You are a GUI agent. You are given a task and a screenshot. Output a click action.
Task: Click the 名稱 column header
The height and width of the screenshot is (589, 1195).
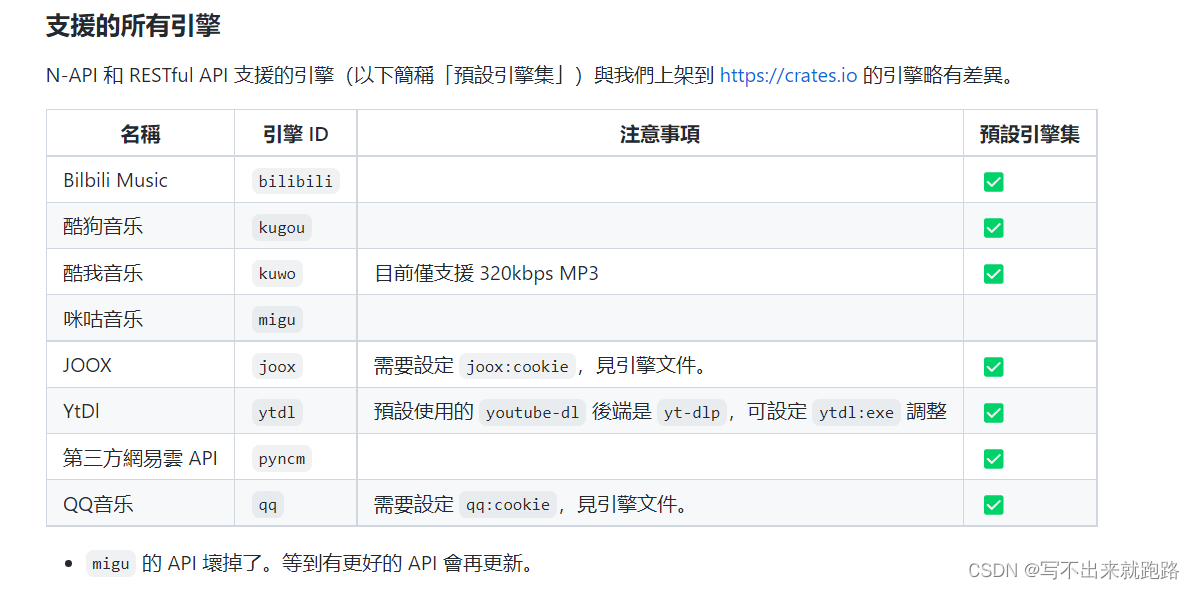[140, 134]
